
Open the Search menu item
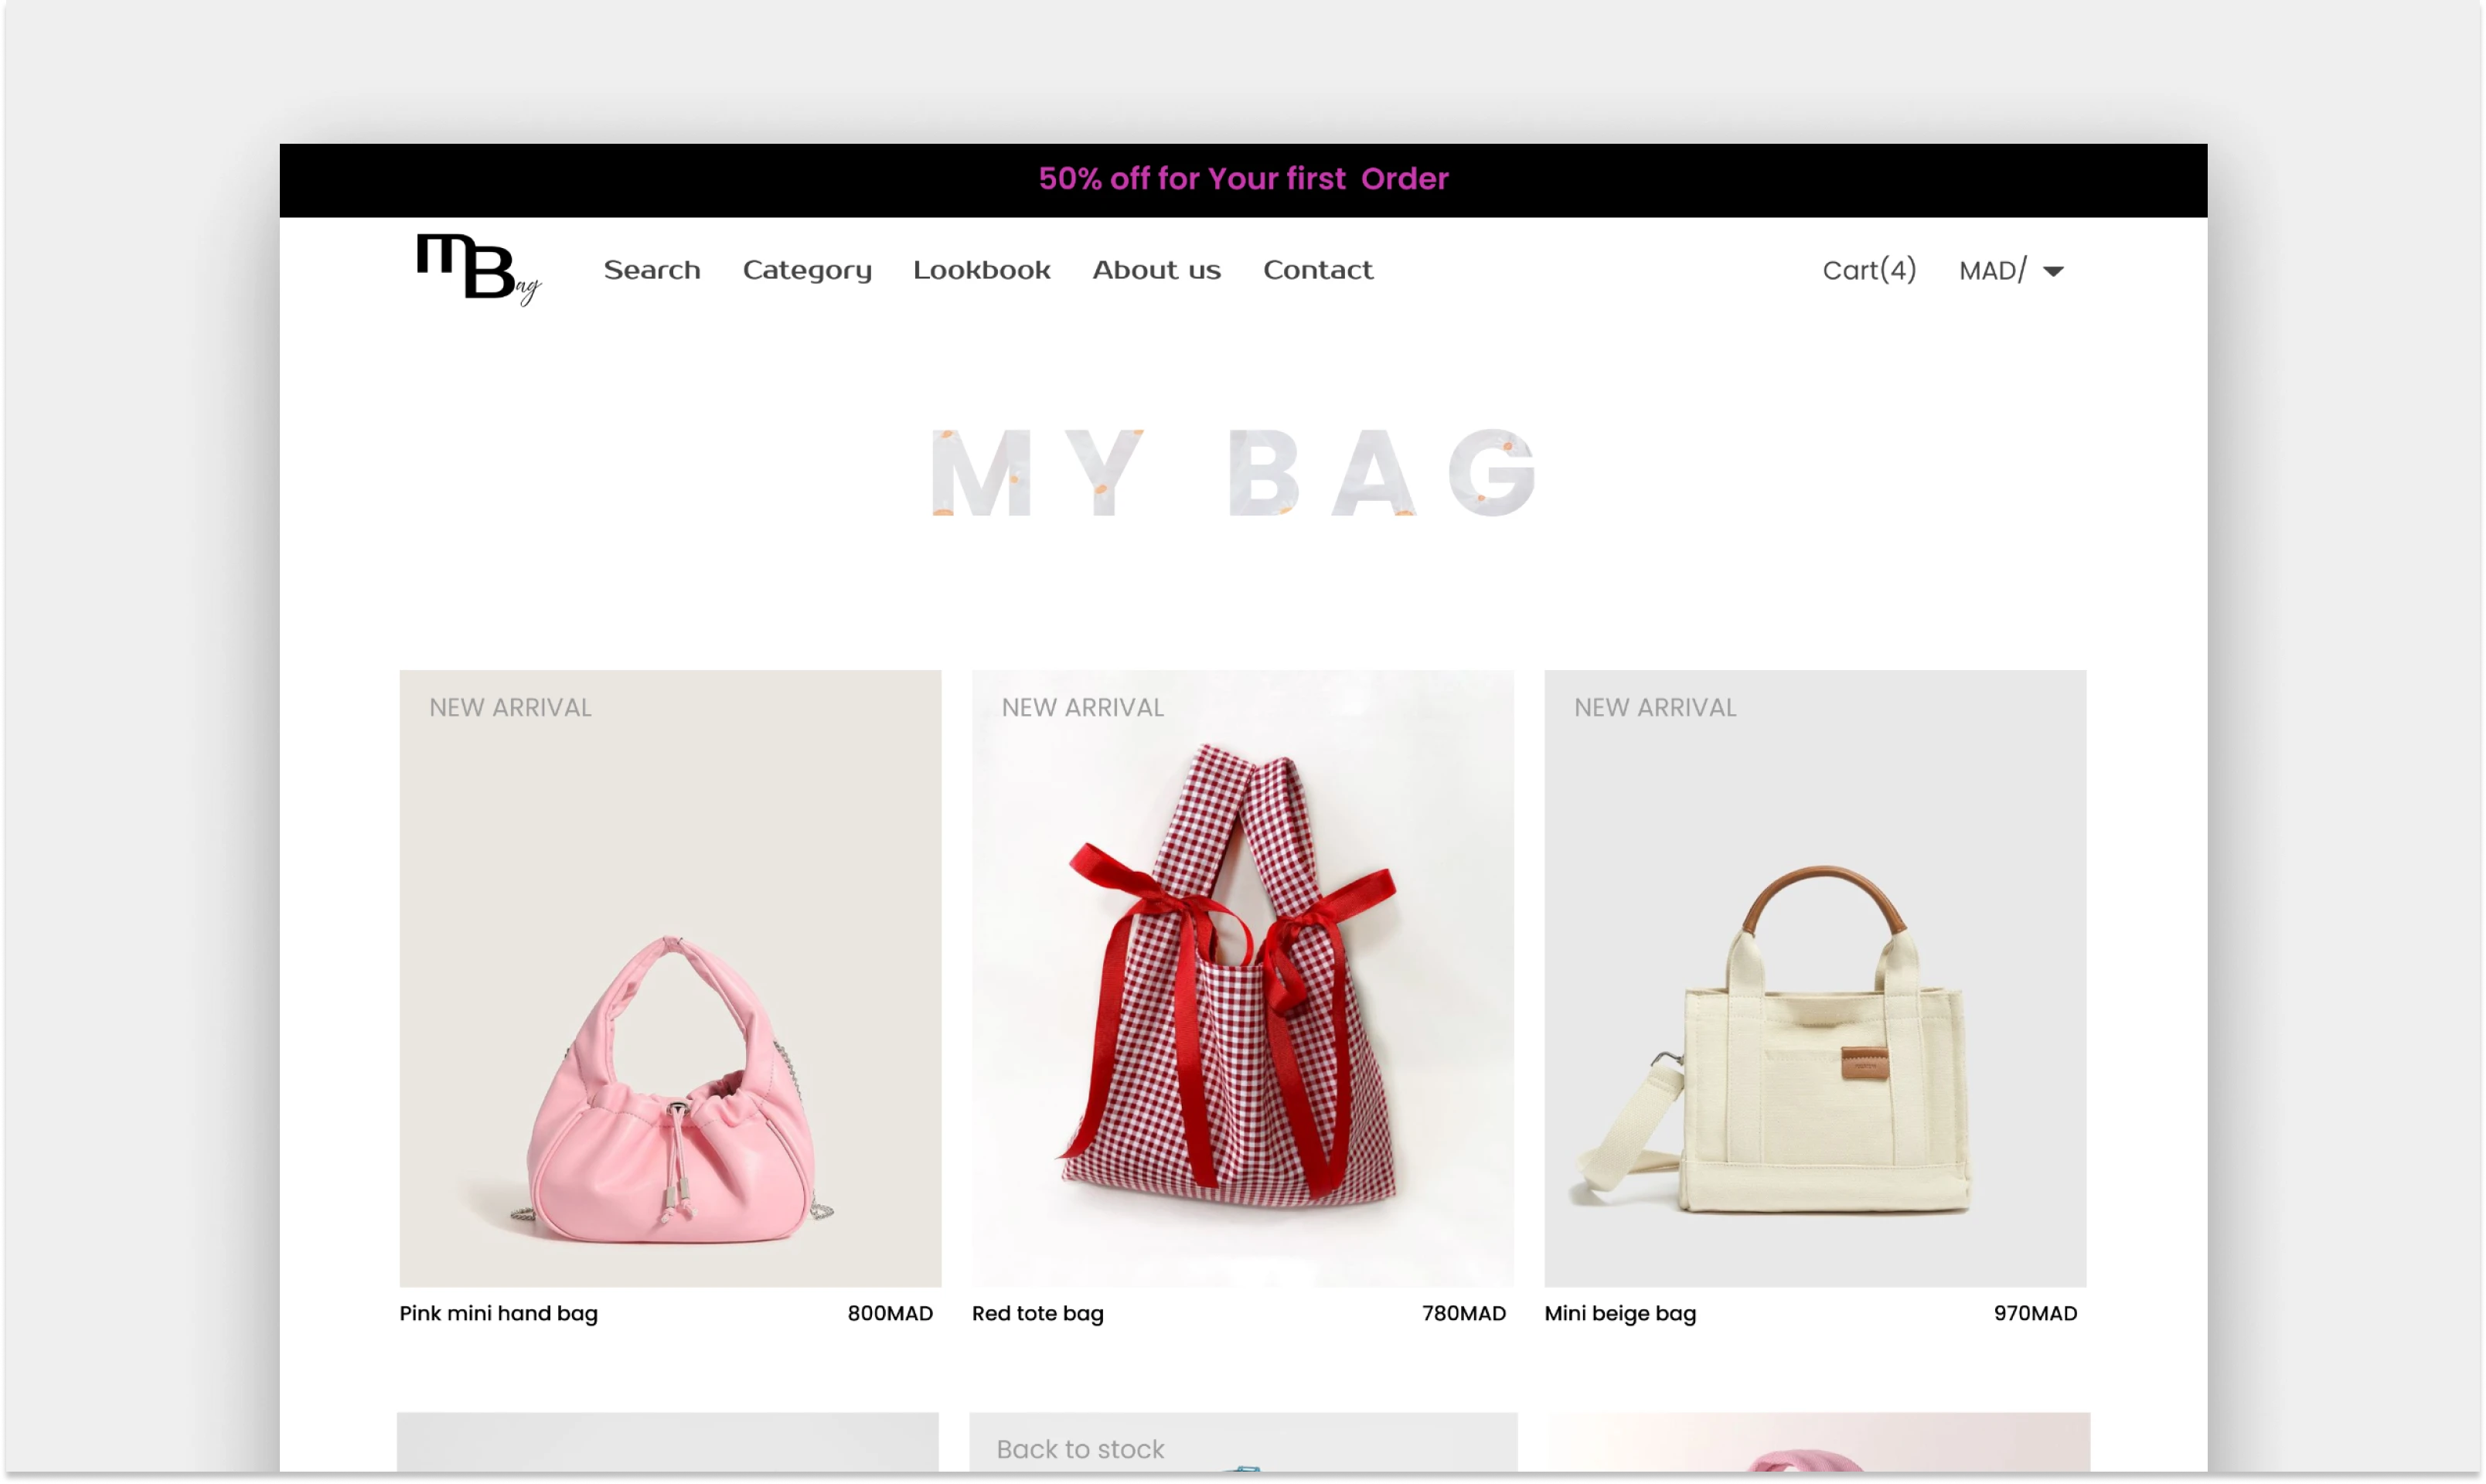[652, 270]
